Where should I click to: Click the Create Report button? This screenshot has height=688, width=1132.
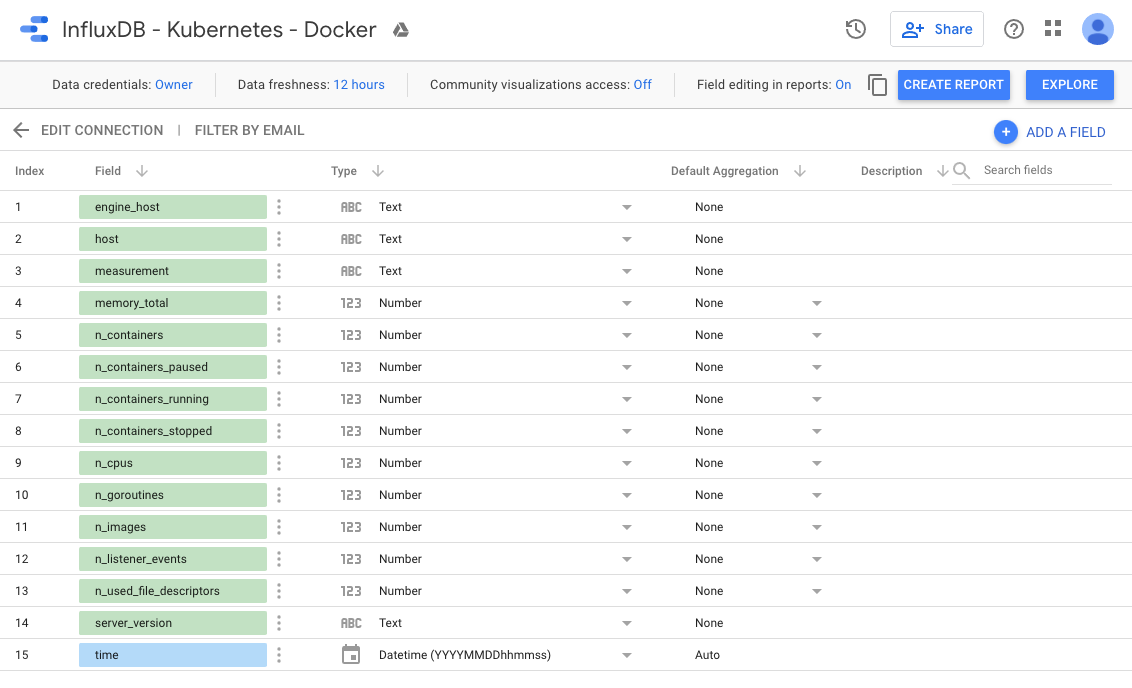953,84
